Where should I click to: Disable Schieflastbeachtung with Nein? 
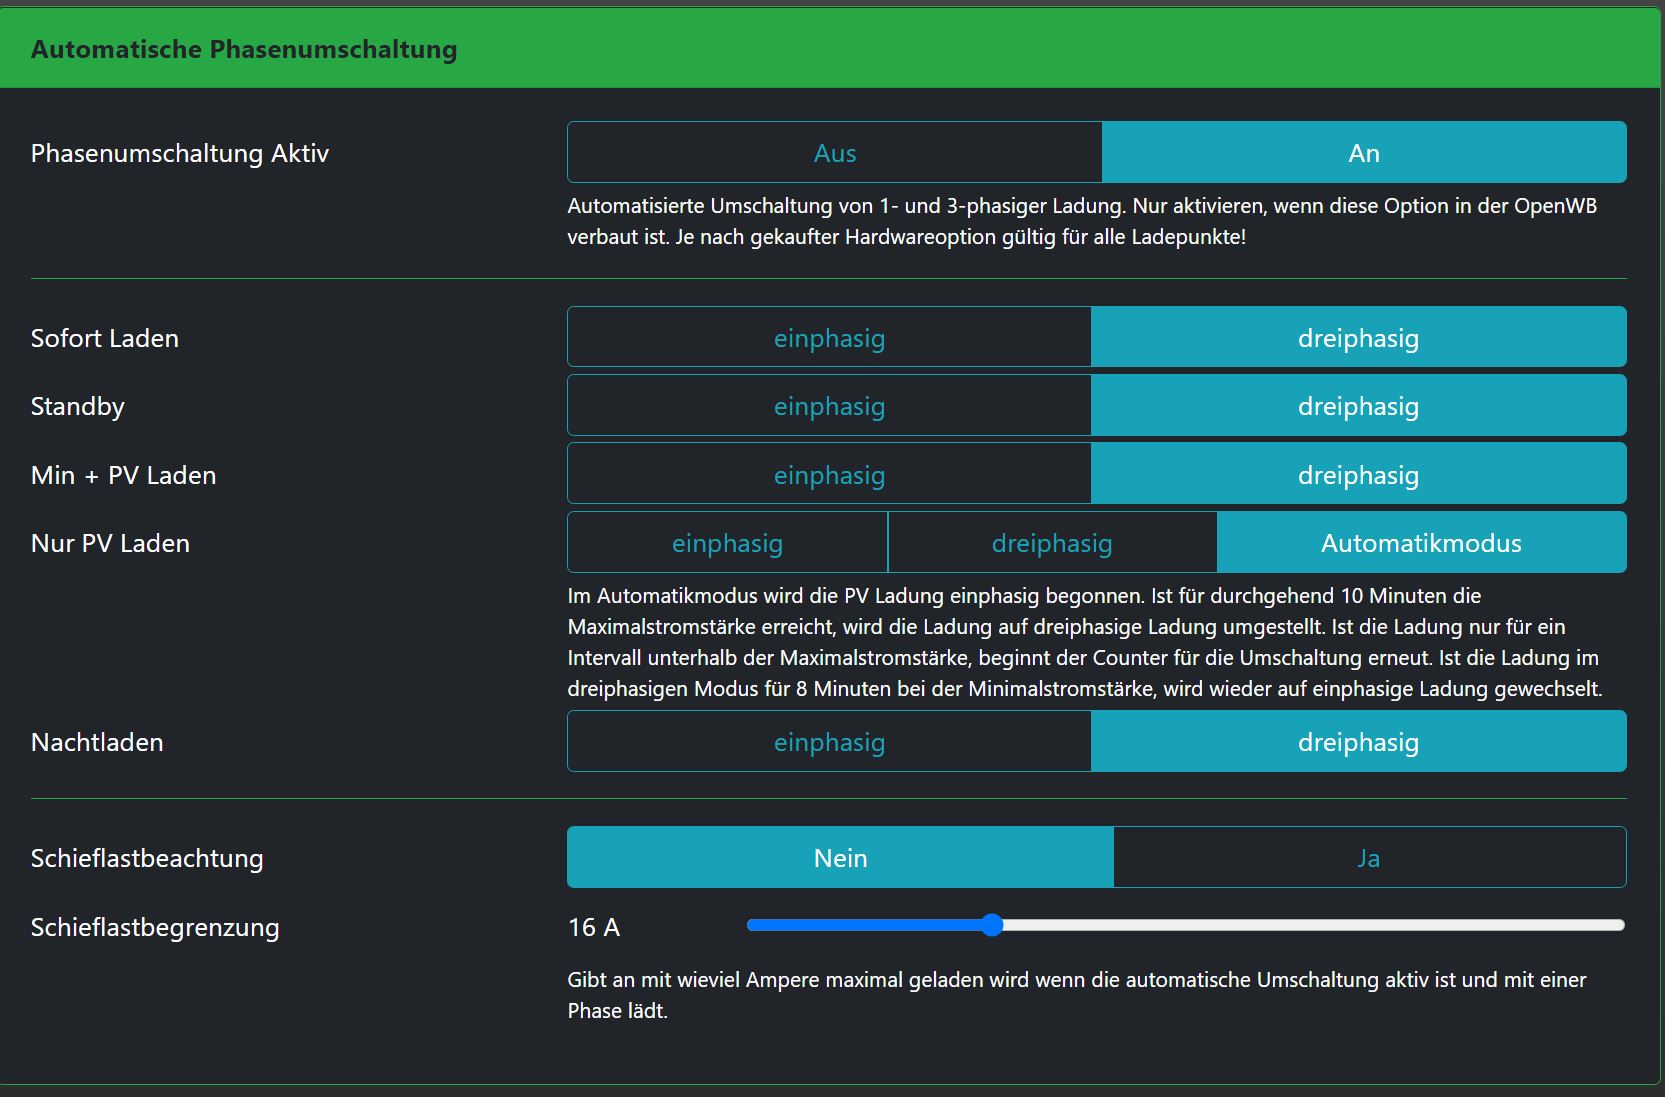coord(840,858)
